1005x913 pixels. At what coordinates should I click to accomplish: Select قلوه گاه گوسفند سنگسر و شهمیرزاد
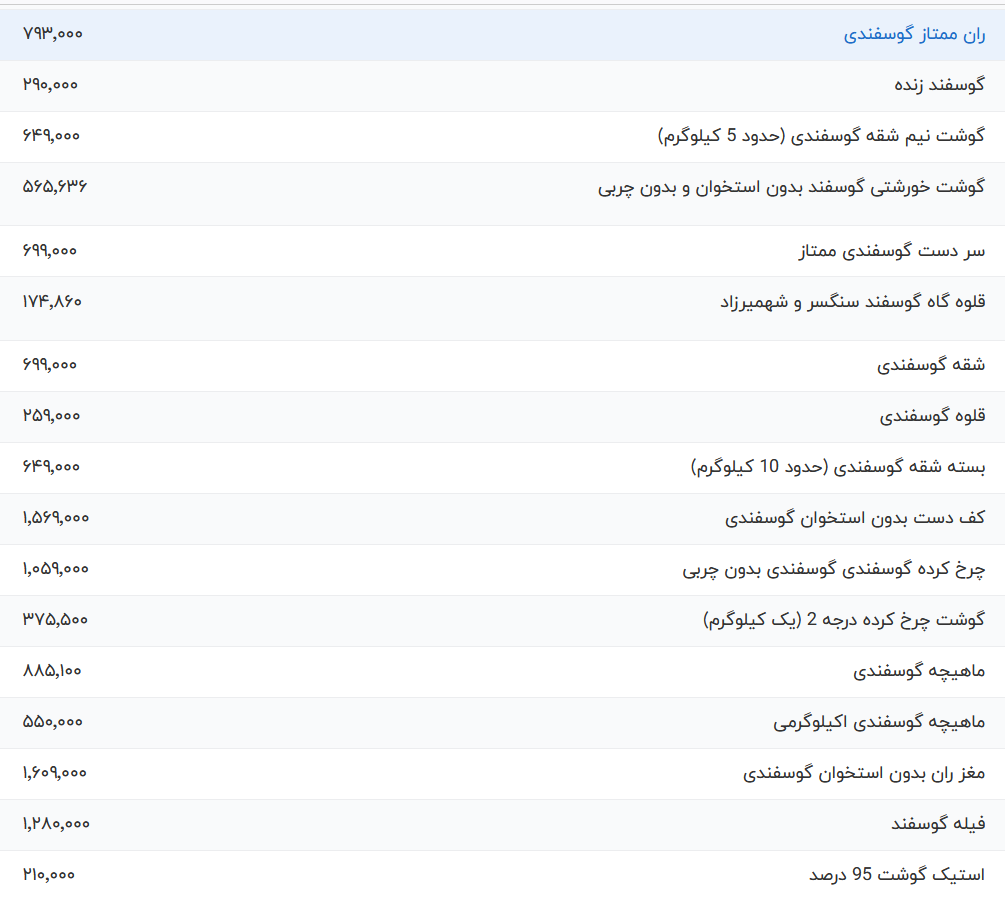pyautogui.click(x=852, y=301)
